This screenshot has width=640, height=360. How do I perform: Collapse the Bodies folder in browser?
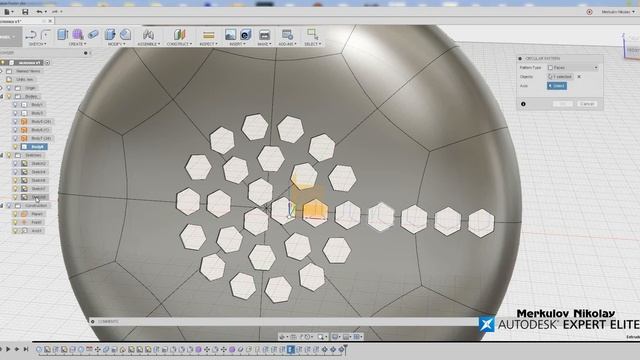2,96
